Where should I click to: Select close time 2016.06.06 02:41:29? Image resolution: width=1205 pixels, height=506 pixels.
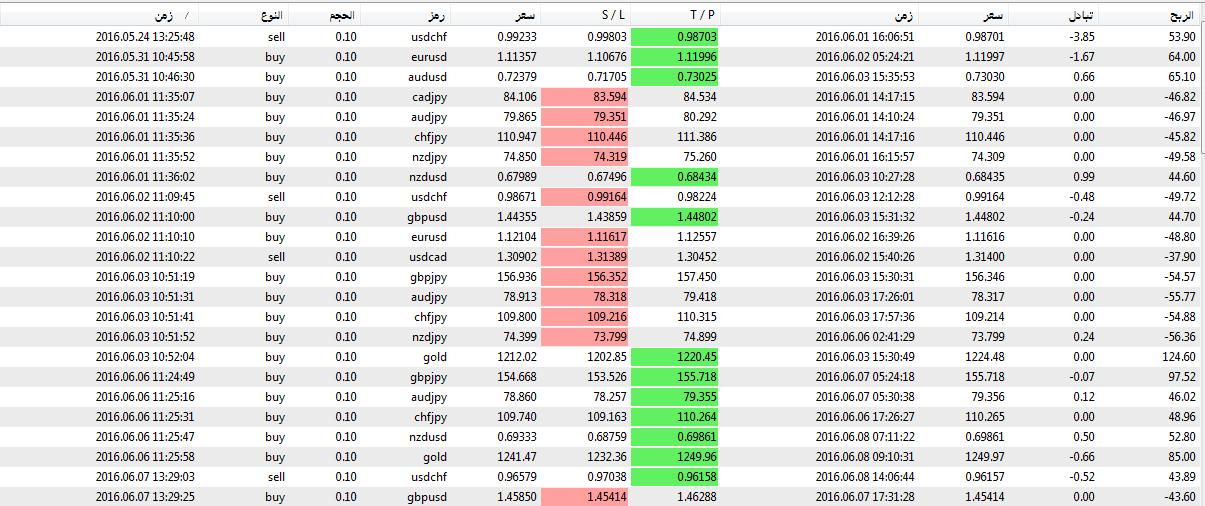[866, 337]
